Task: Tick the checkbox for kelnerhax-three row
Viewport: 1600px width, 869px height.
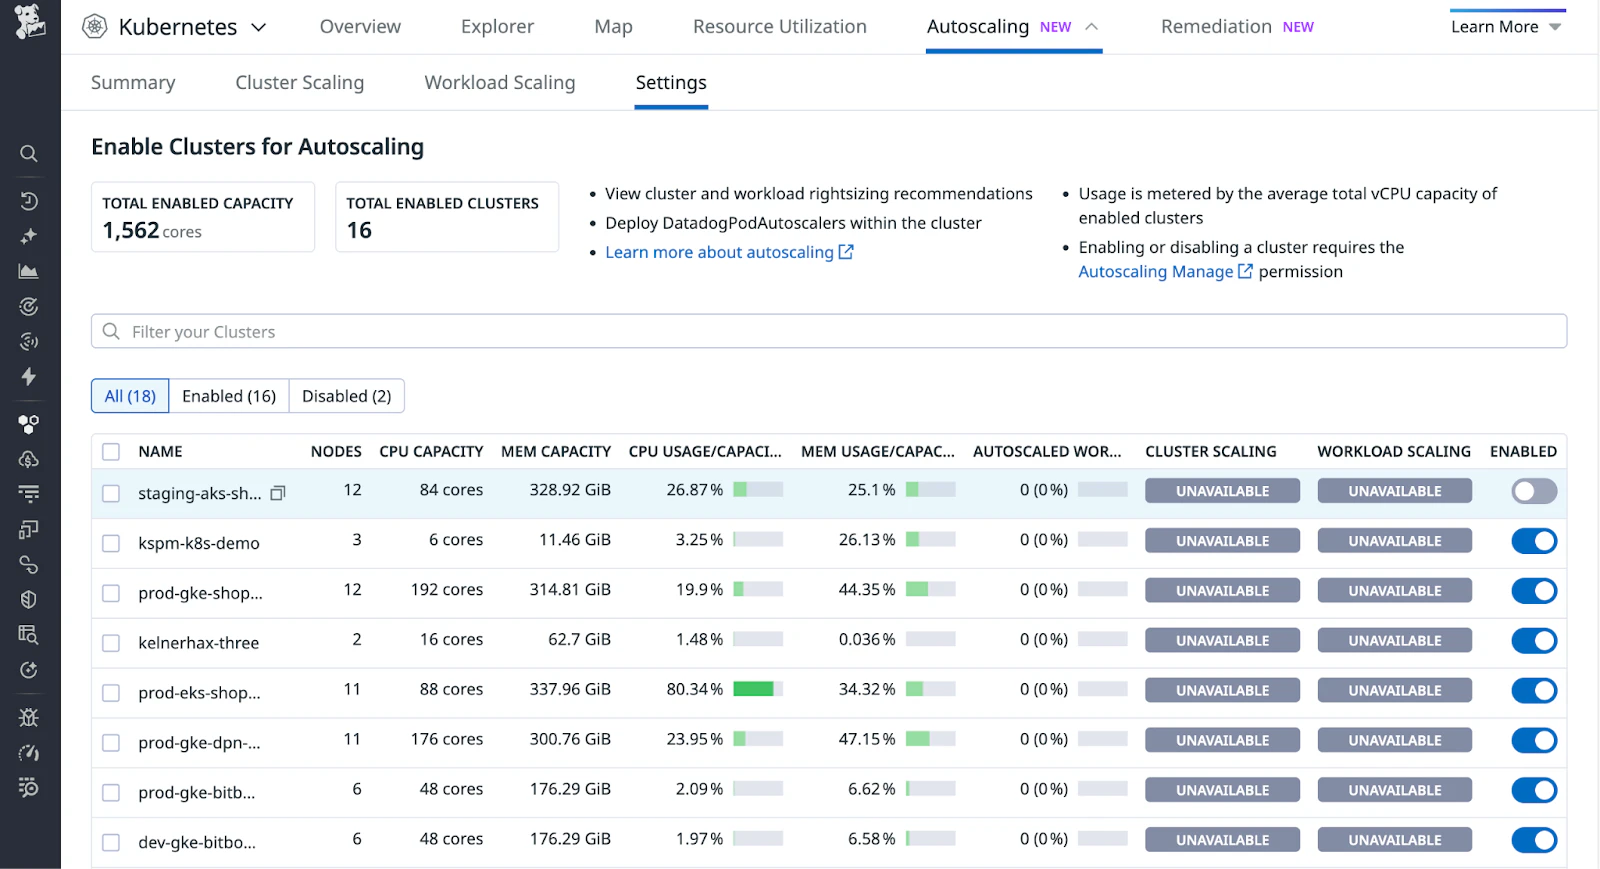Action: coord(111,643)
